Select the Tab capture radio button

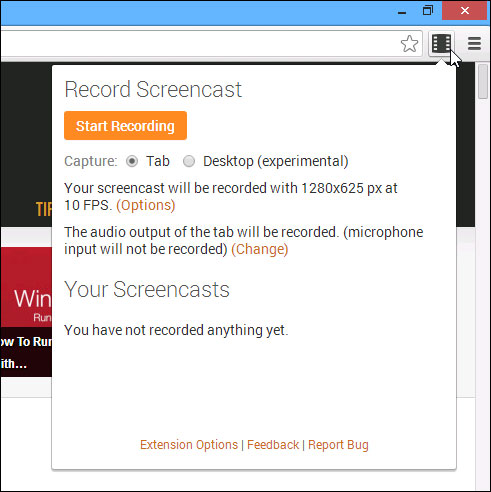pos(132,161)
